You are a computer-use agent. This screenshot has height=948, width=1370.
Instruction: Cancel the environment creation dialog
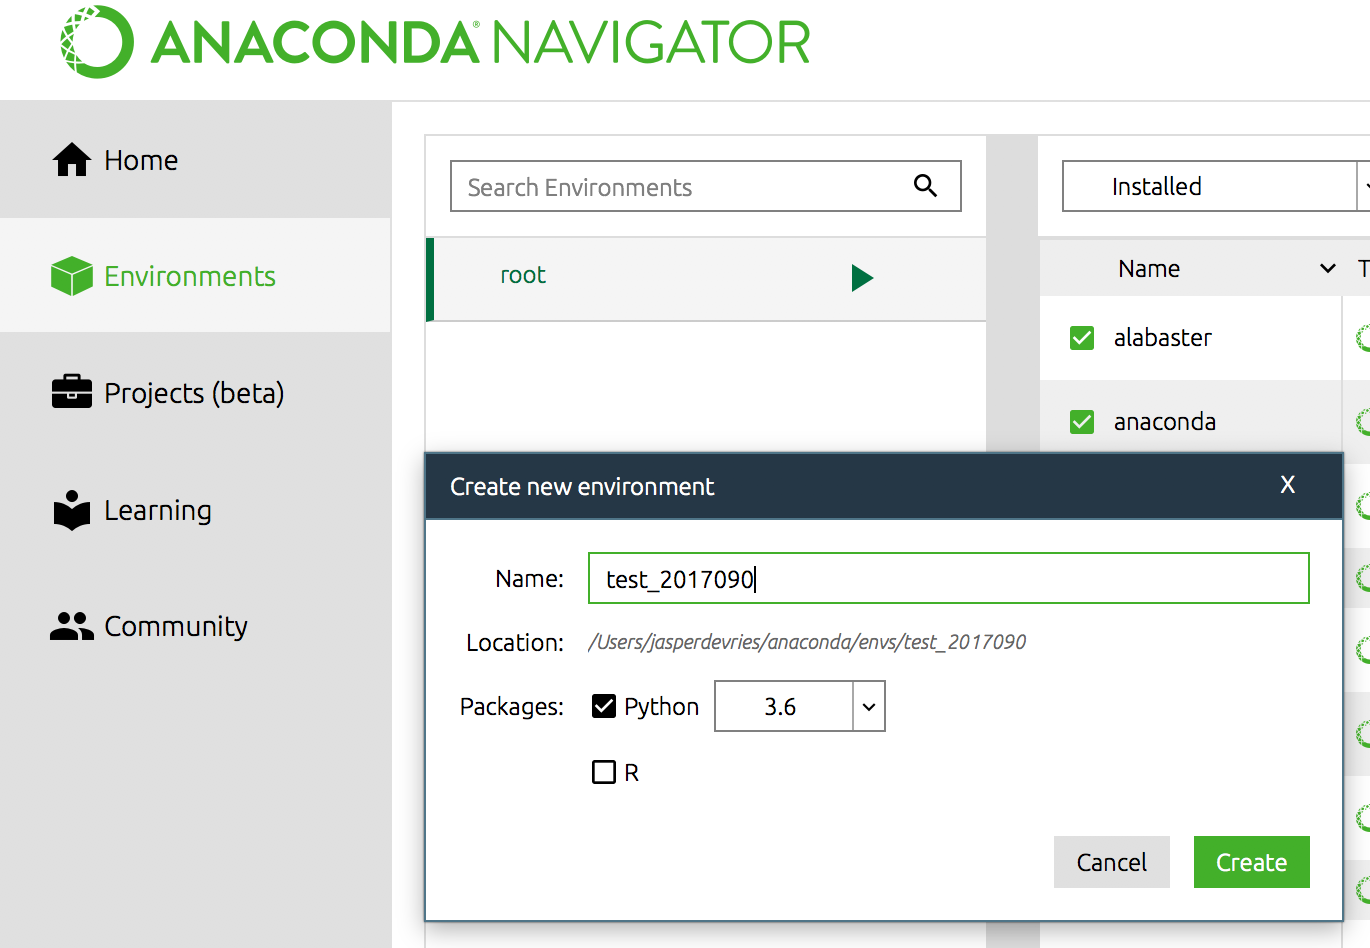1111,862
